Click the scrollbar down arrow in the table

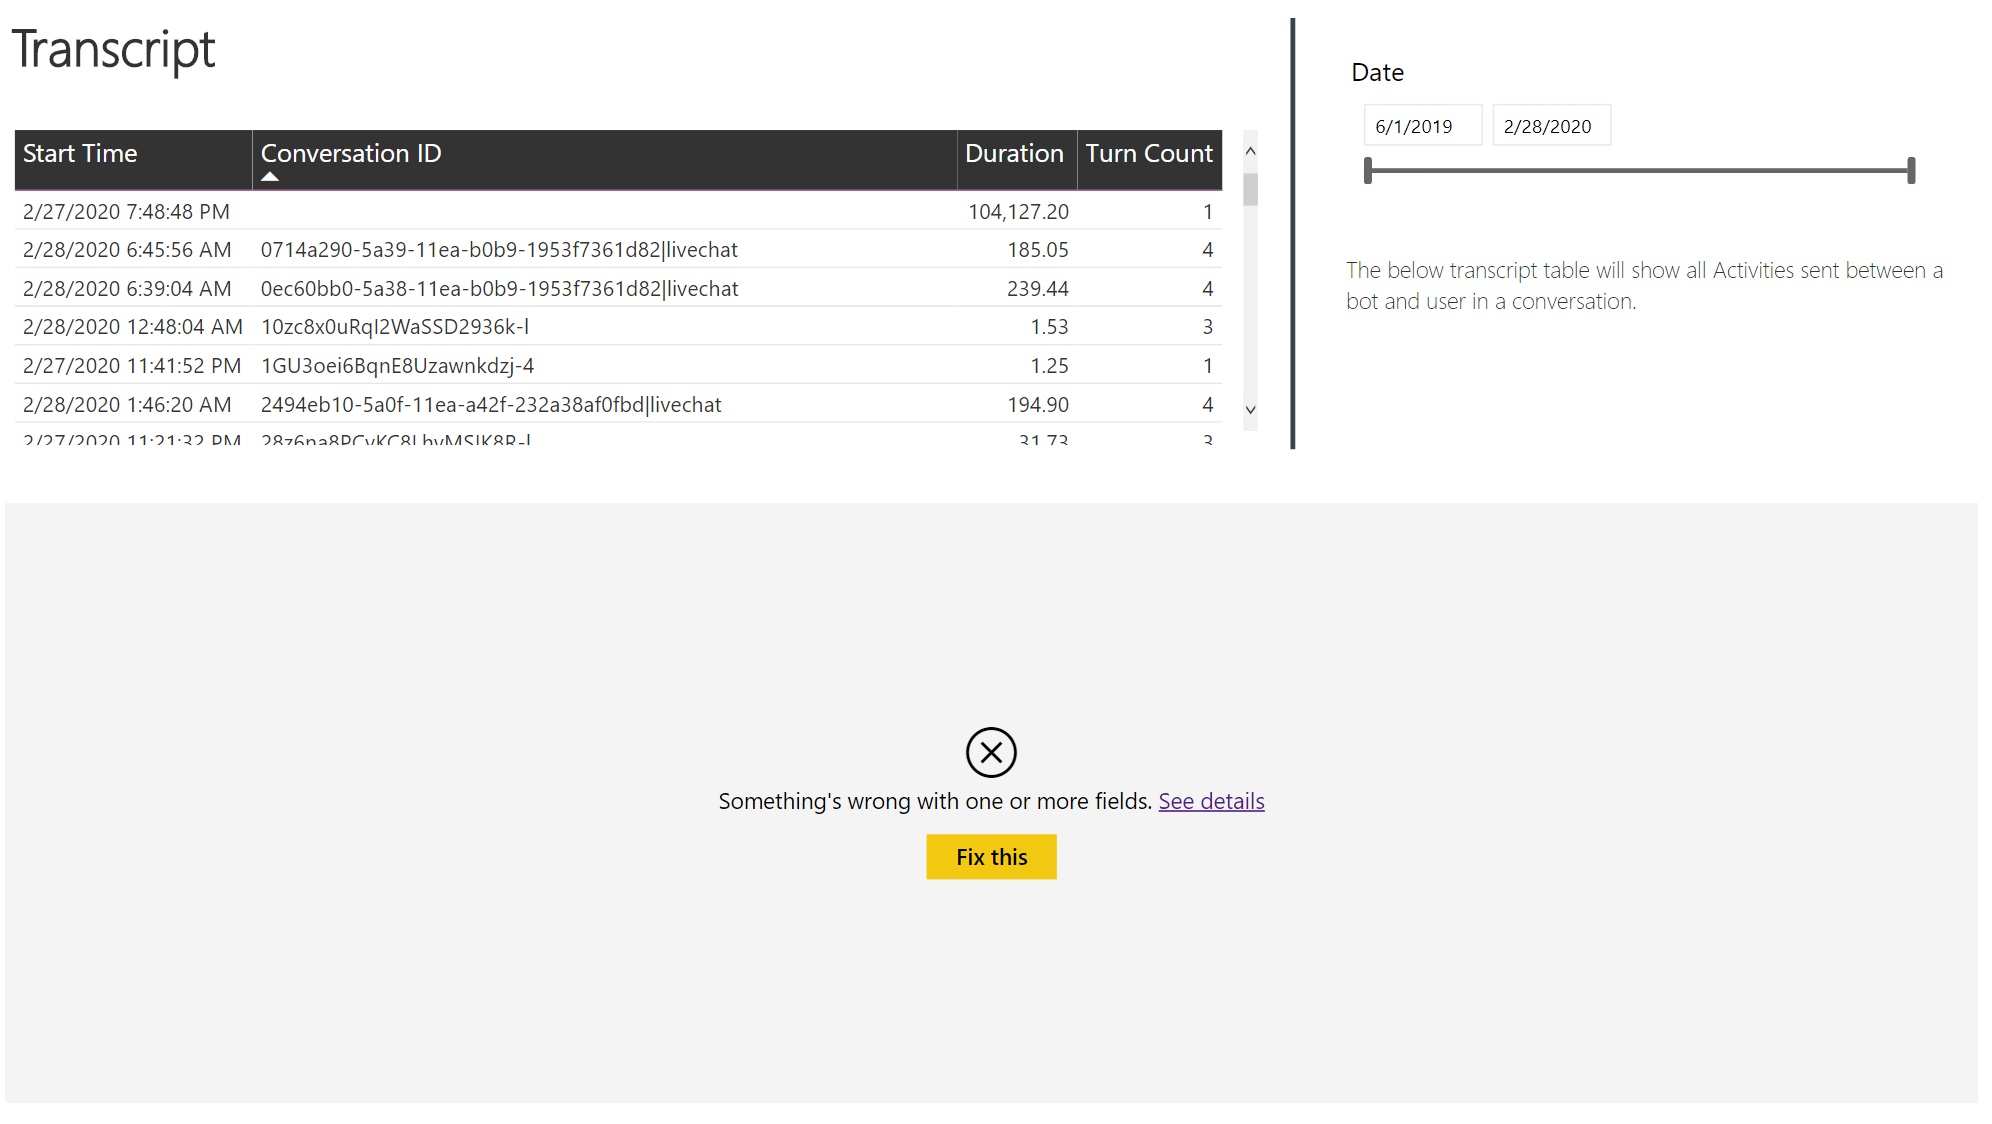click(x=1249, y=409)
